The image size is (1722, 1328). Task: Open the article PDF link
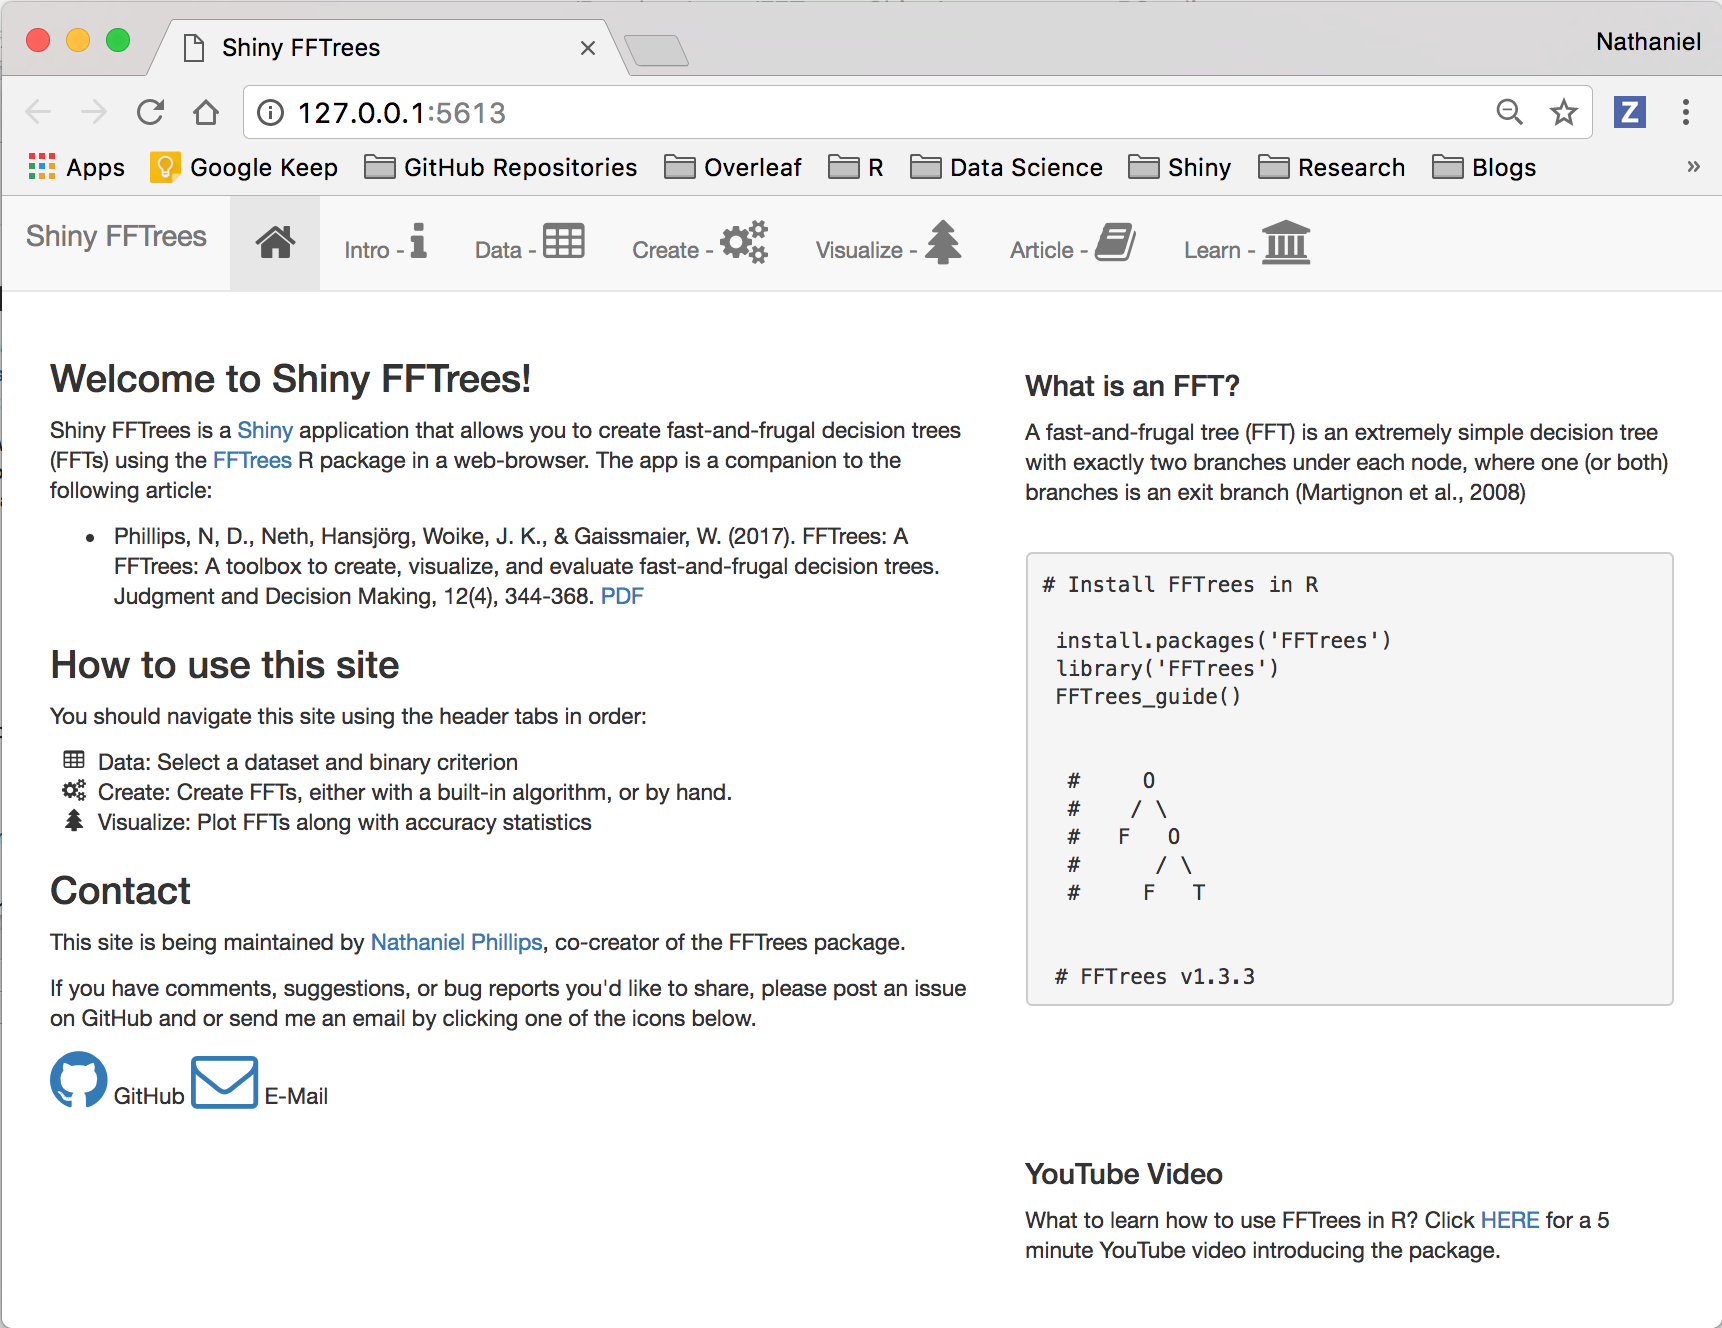[622, 596]
